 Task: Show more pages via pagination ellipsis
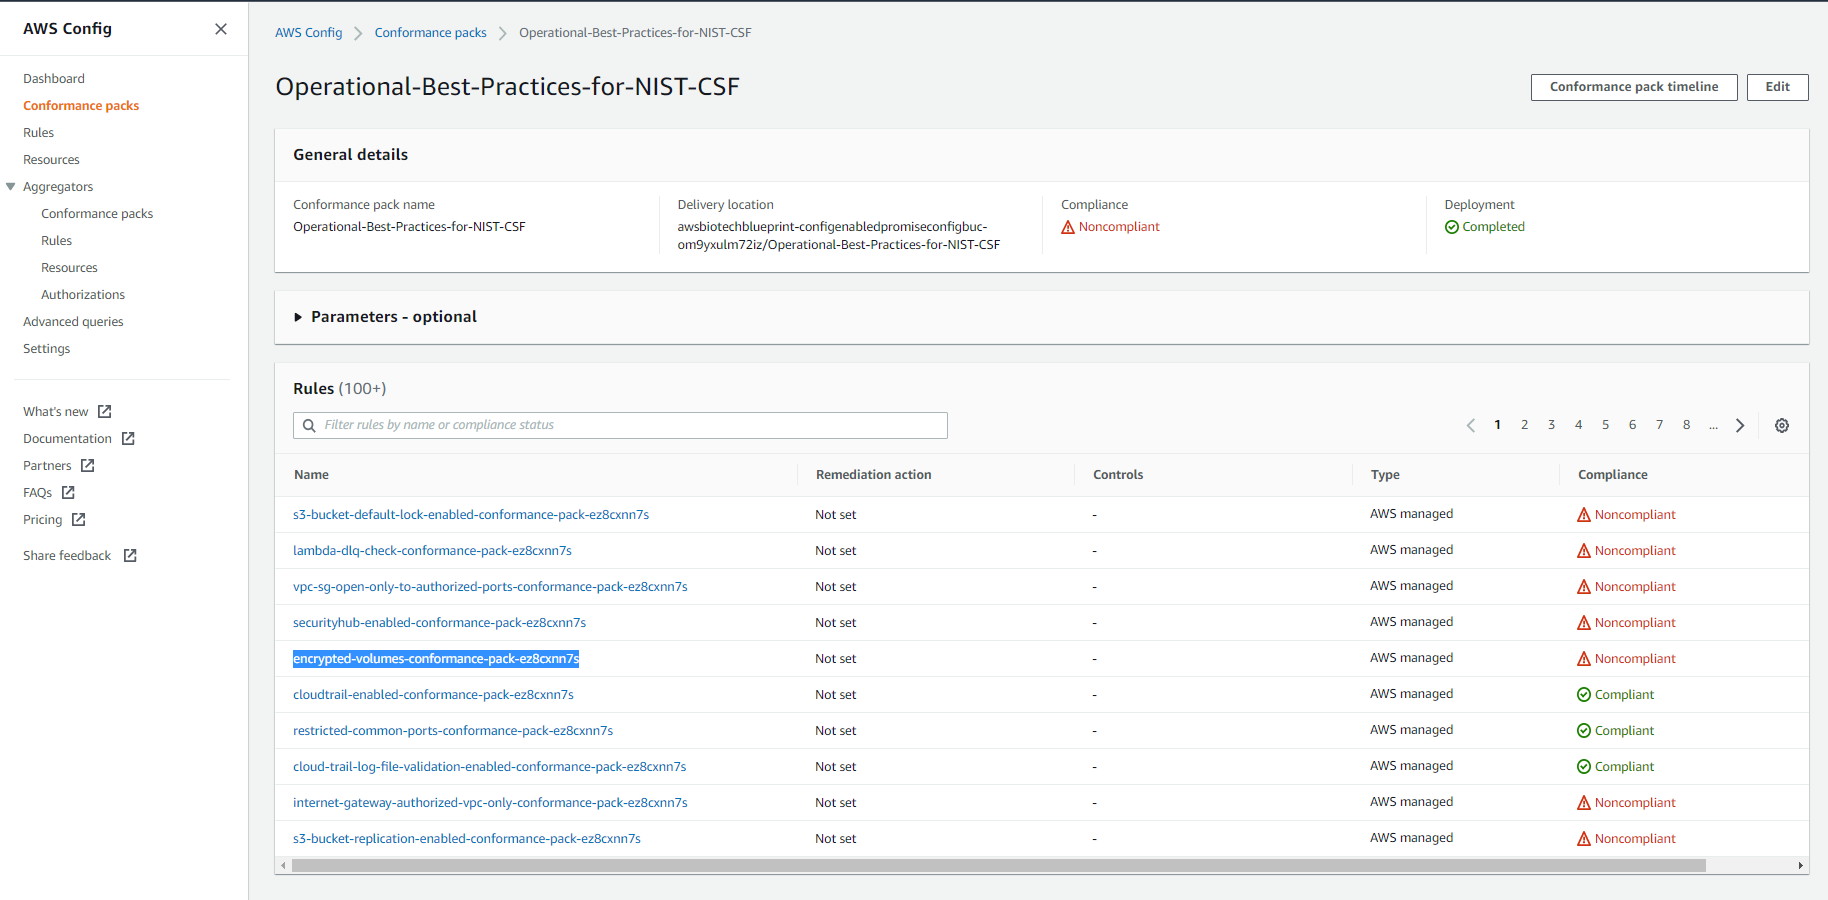point(1713,425)
